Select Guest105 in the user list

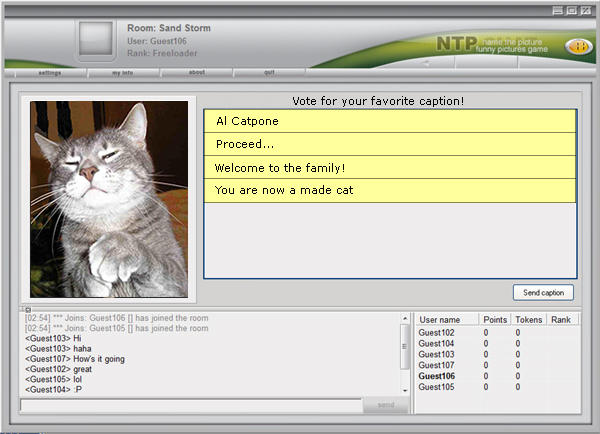(x=436, y=387)
